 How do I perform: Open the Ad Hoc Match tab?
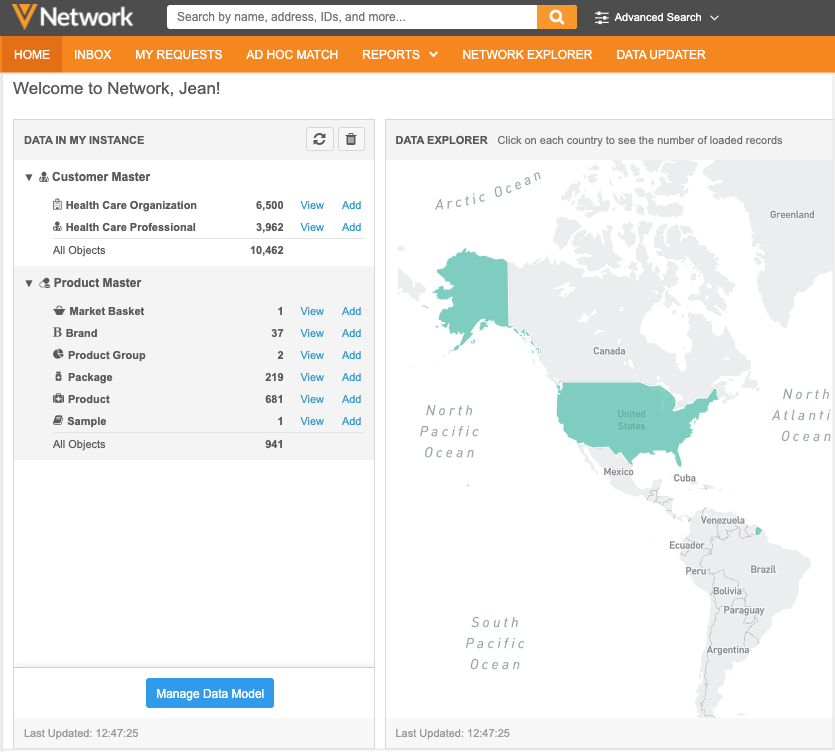292,54
